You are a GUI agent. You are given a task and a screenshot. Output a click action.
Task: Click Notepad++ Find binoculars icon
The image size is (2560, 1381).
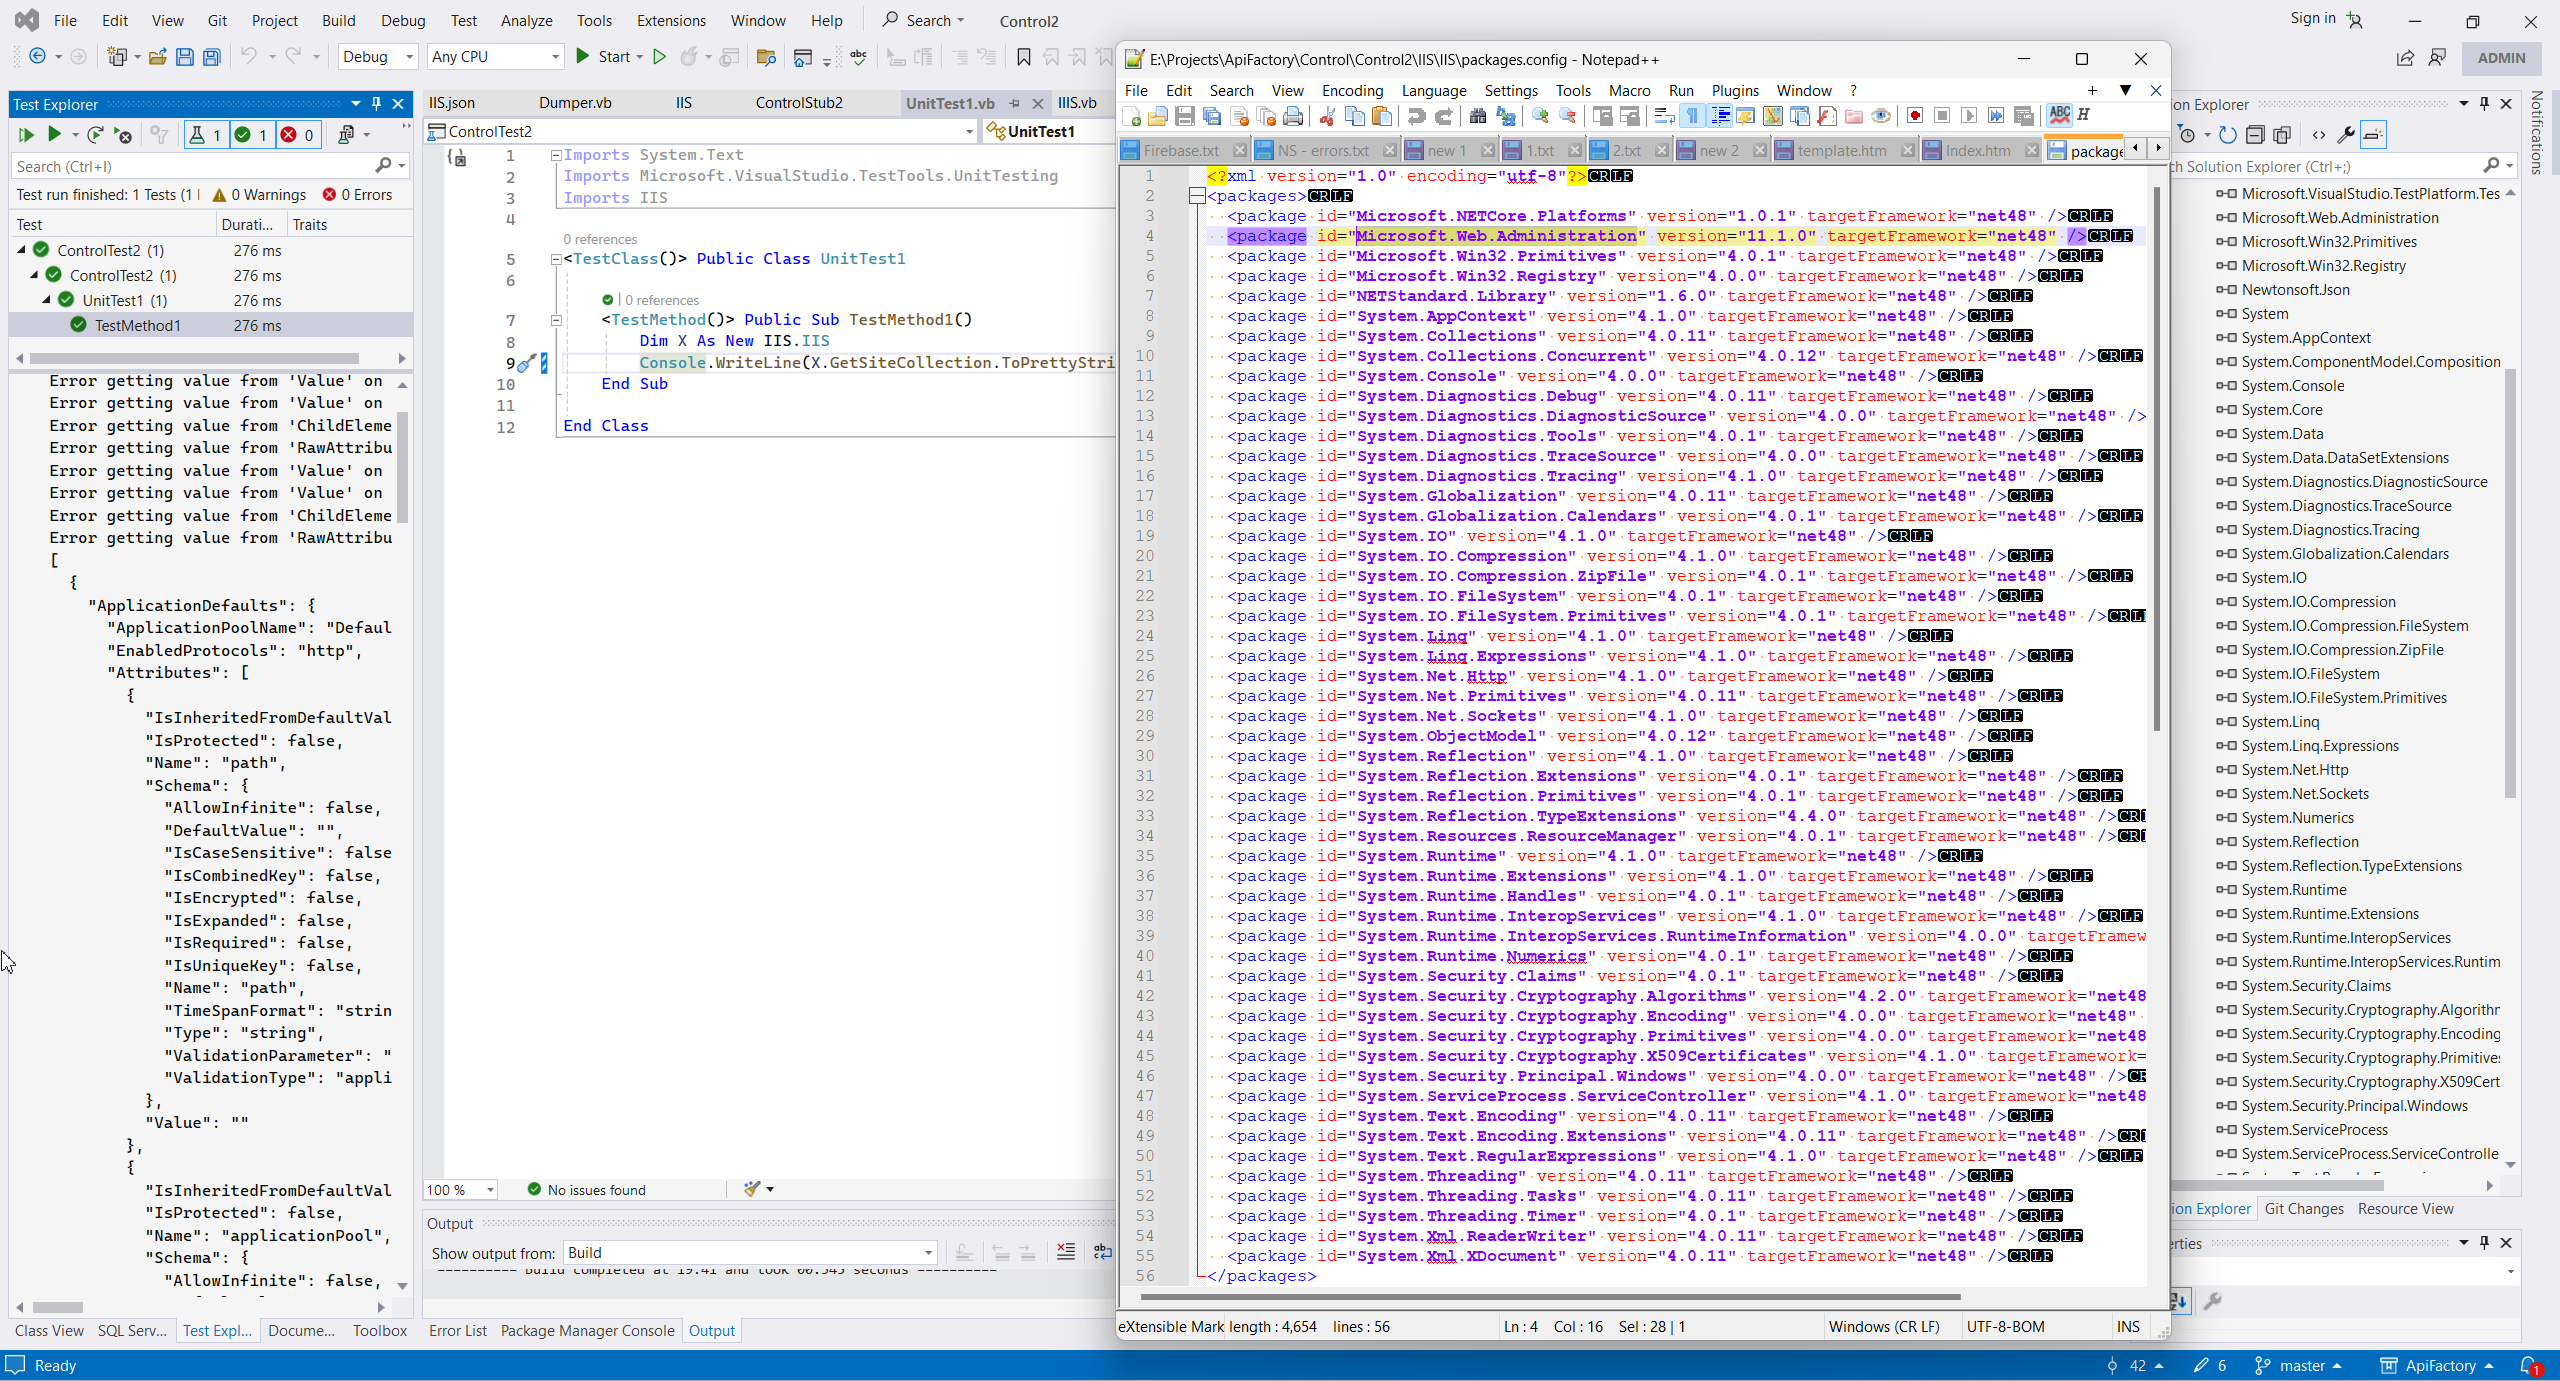point(1477,116)
